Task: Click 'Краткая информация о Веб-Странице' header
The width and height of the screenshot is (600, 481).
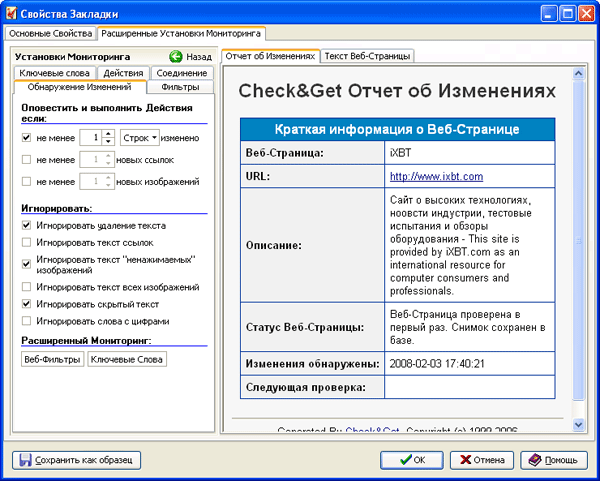Action: 397,129
